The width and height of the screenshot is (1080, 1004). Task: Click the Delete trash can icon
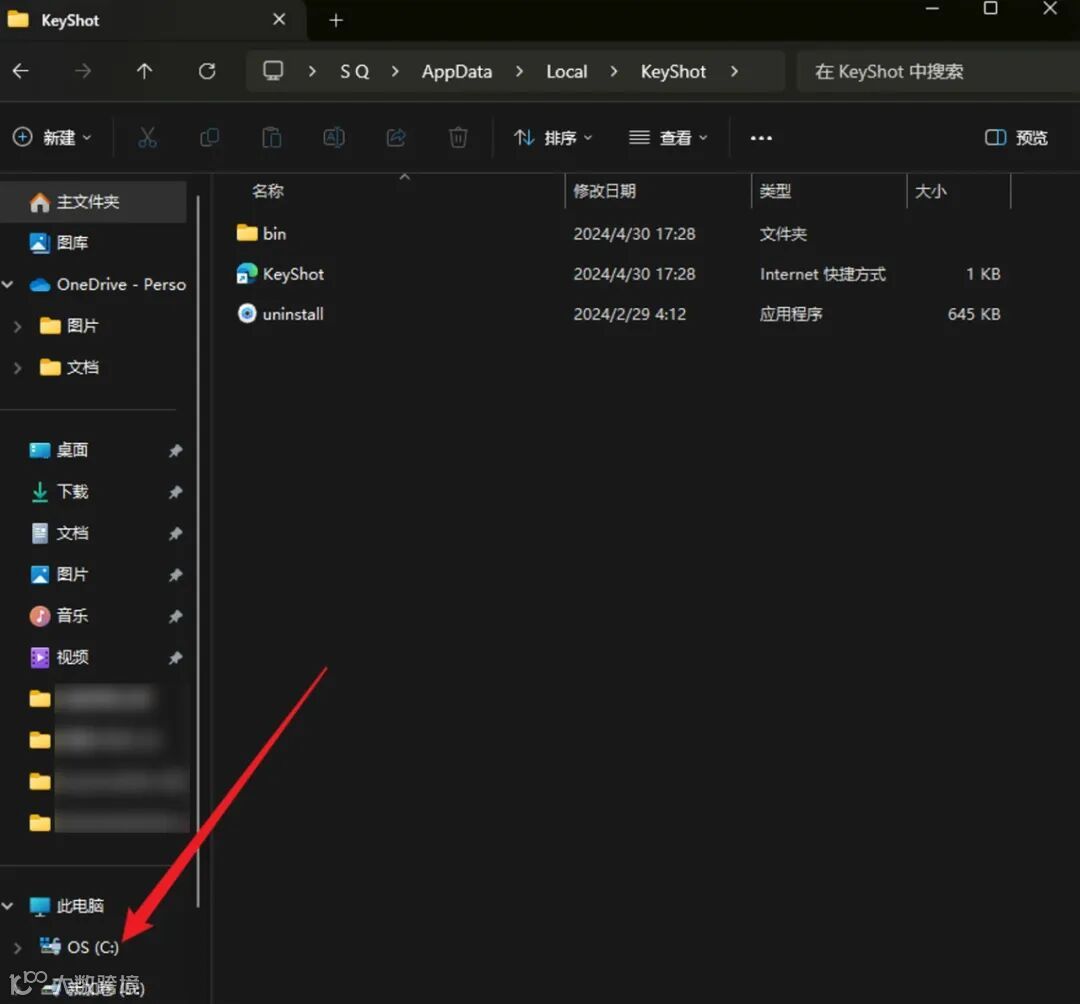click(458, 138)
